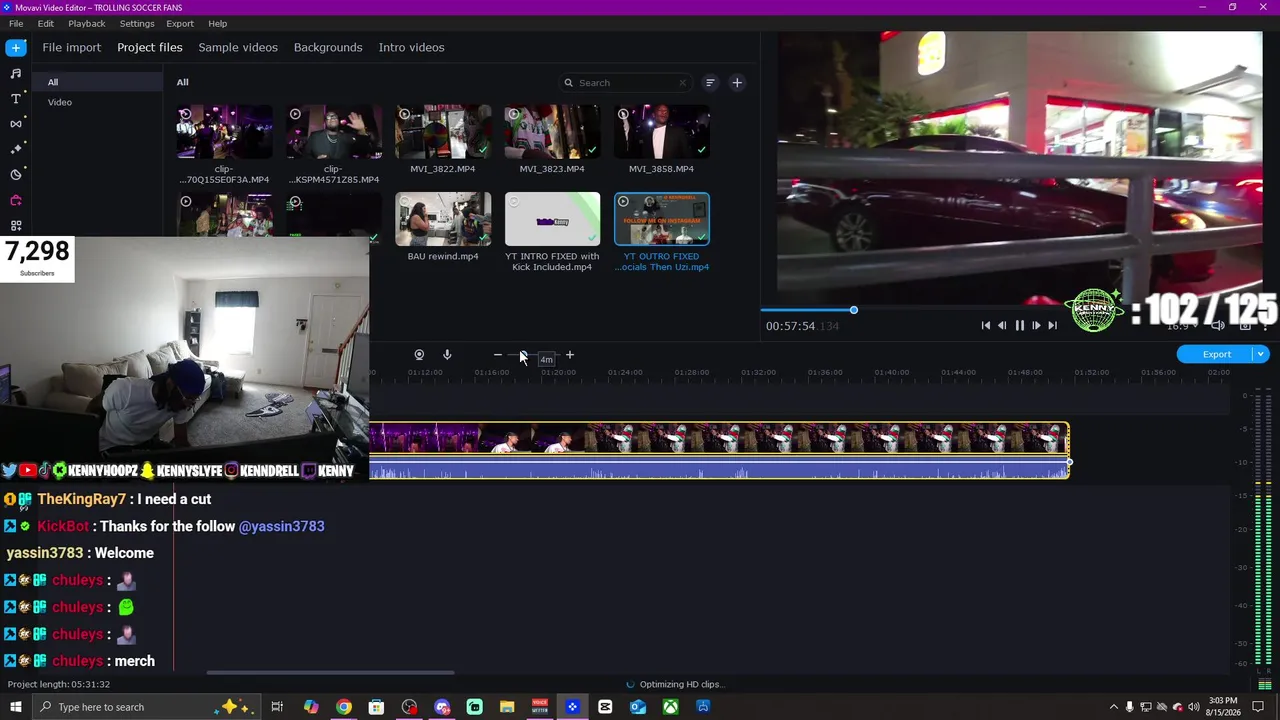Clear the search field with the X
1280x720 pixels.
tap(683, 83)
